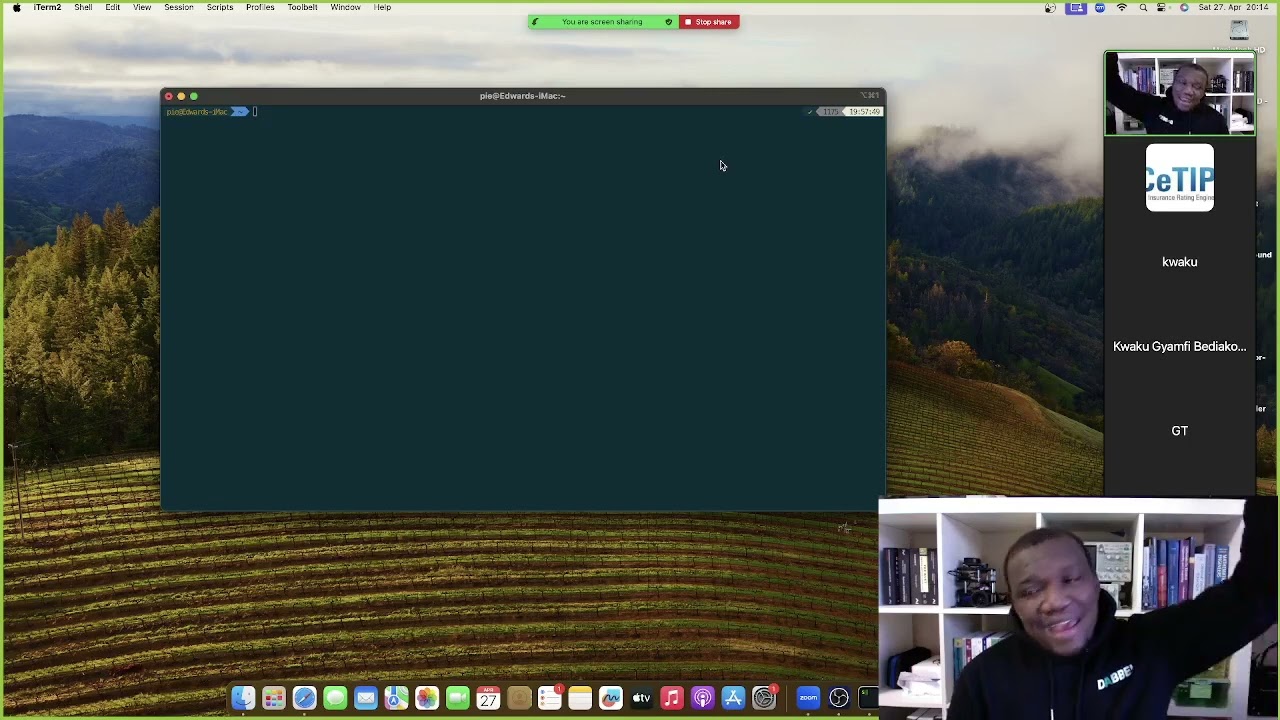Open Contacts app in the Dock
Image resolution: width=1280 pixels, height=720 pixels.
[519, 698]
